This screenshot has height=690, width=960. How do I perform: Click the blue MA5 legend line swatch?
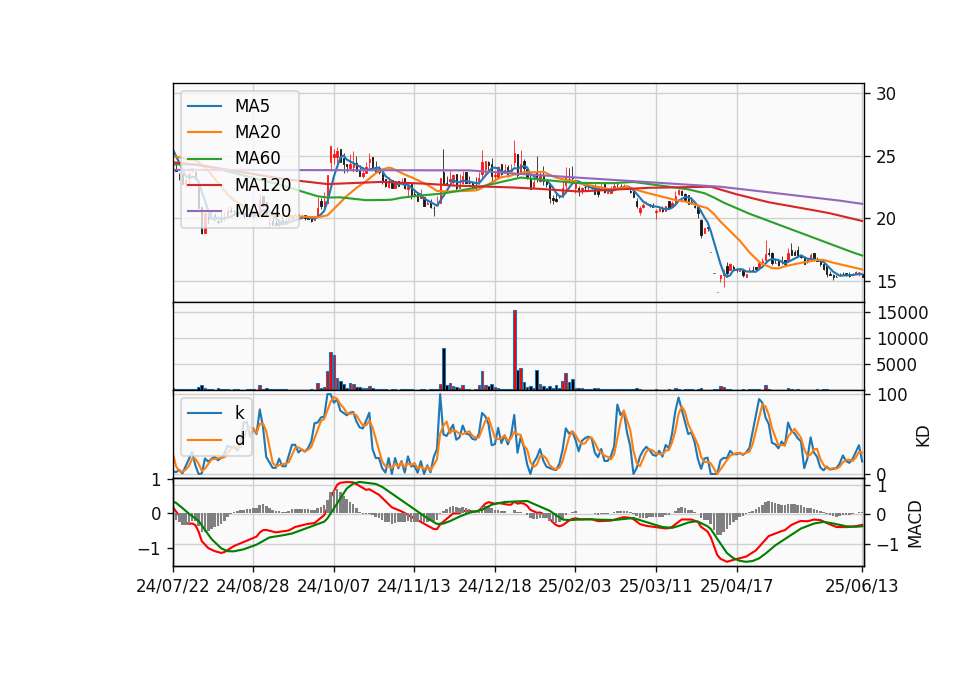click(204, 107)
